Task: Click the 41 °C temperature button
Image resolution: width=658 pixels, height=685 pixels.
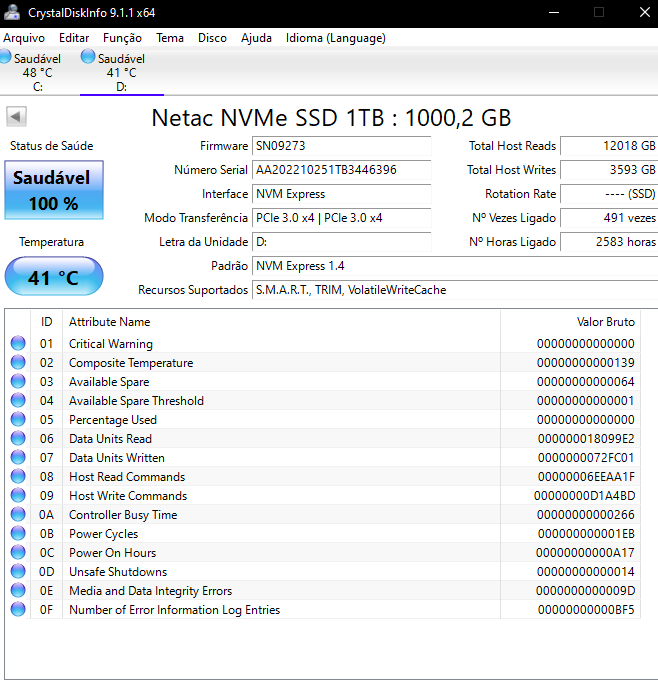Action: click(54, 277)
